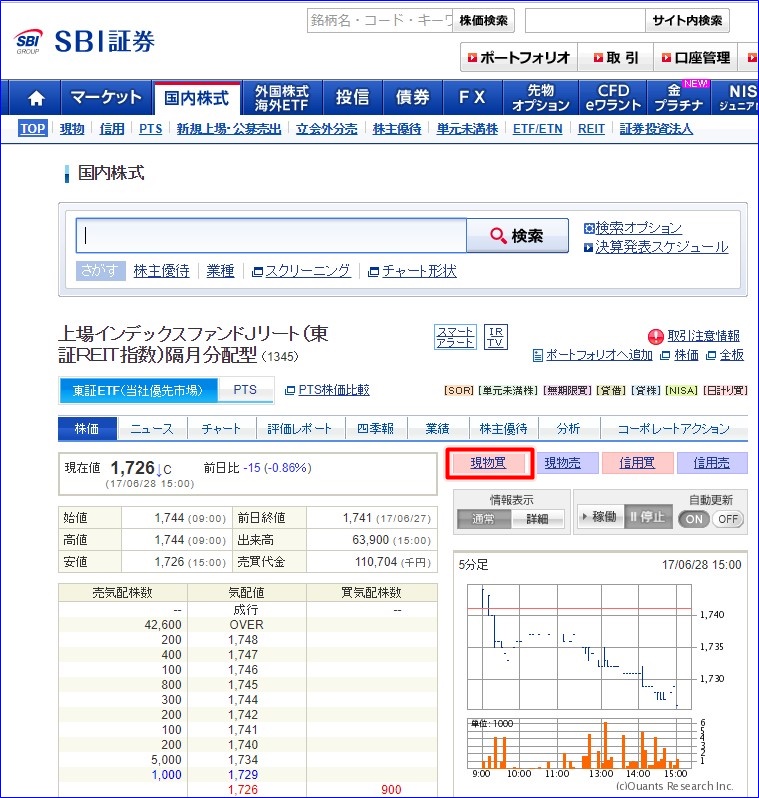Click the 検索 magnifier button

pos(517,236)
